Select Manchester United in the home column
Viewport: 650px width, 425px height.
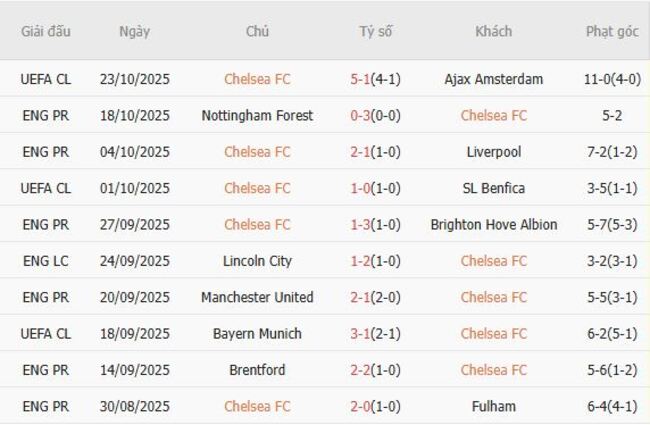[x=257, y=297]
